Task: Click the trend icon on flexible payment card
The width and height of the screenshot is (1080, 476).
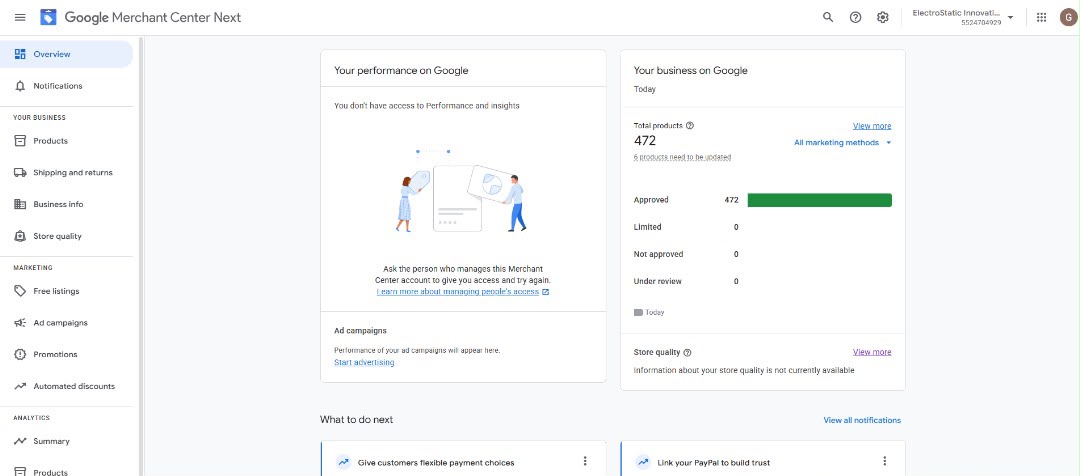Action: (x=343, y=462)
